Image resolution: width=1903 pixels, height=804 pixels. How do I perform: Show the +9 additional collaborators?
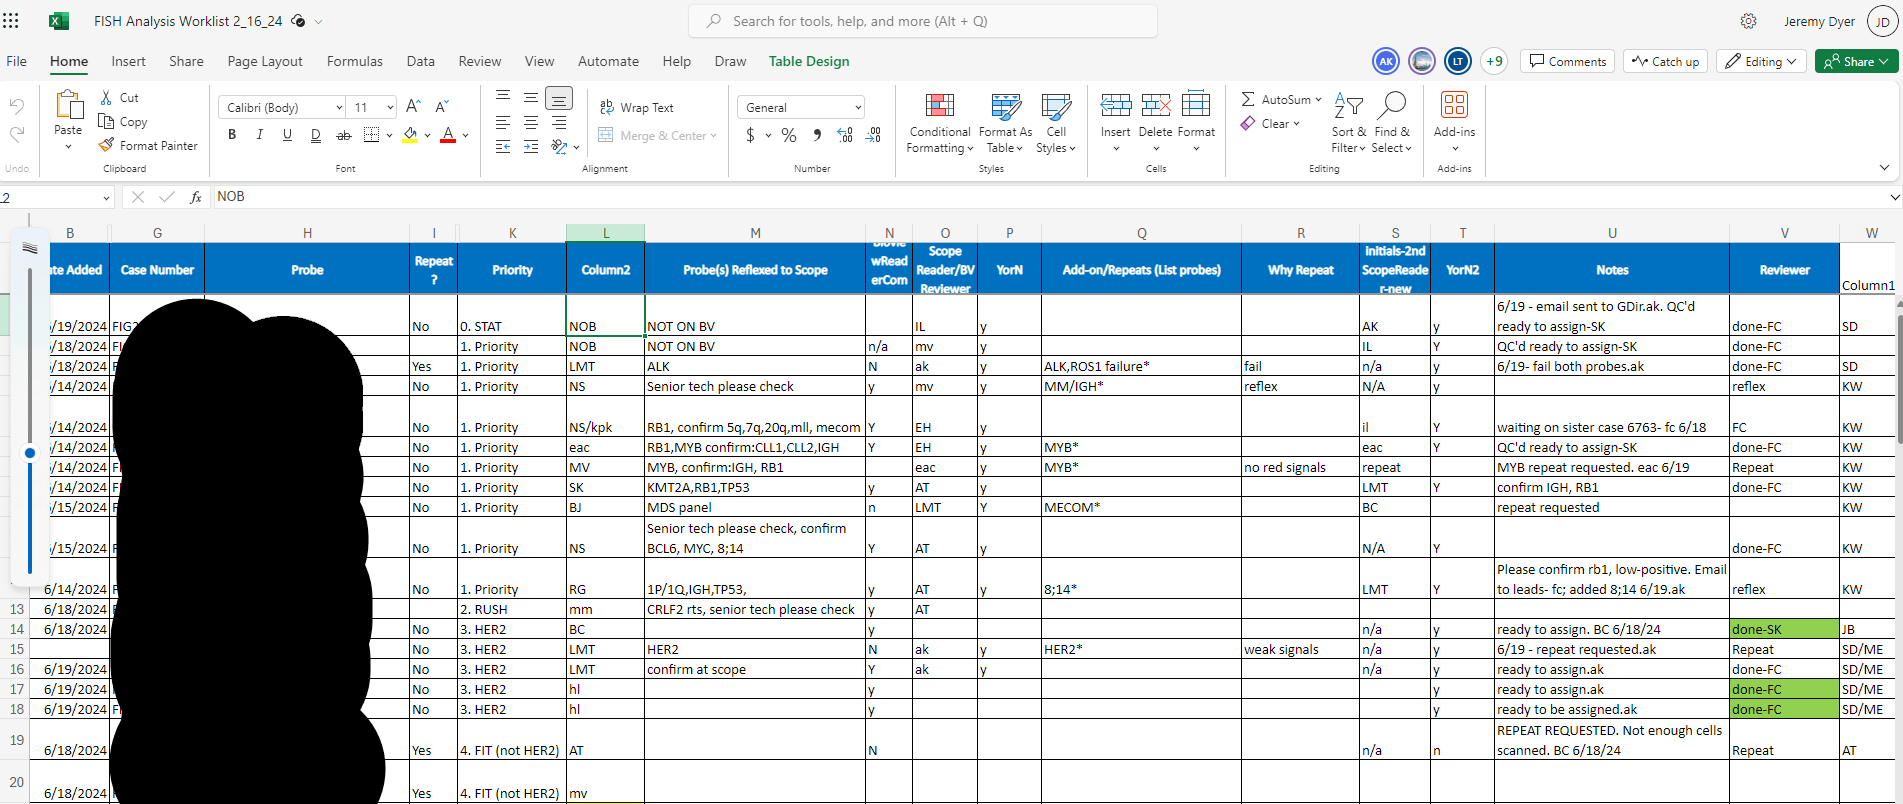pos(1494,61)
